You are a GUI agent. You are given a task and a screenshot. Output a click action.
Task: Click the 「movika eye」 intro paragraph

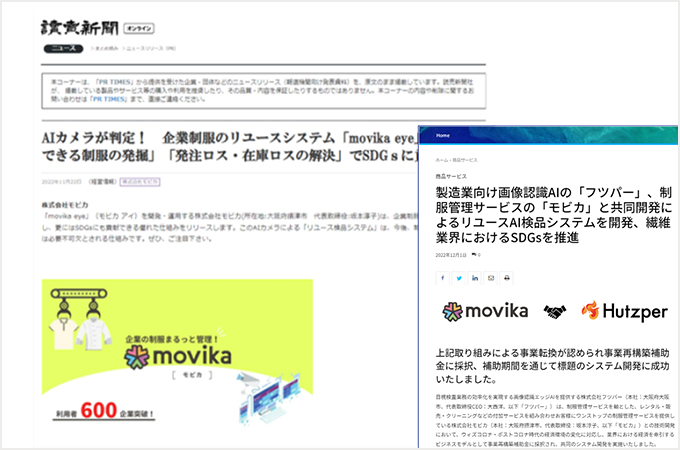click(230, 227)
